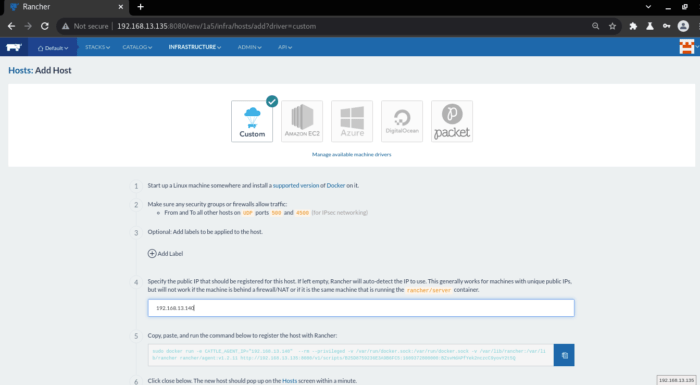This screenshot has width=700, height=385.
Task: Click the port 500 text
Action: [x=276, y=213]
